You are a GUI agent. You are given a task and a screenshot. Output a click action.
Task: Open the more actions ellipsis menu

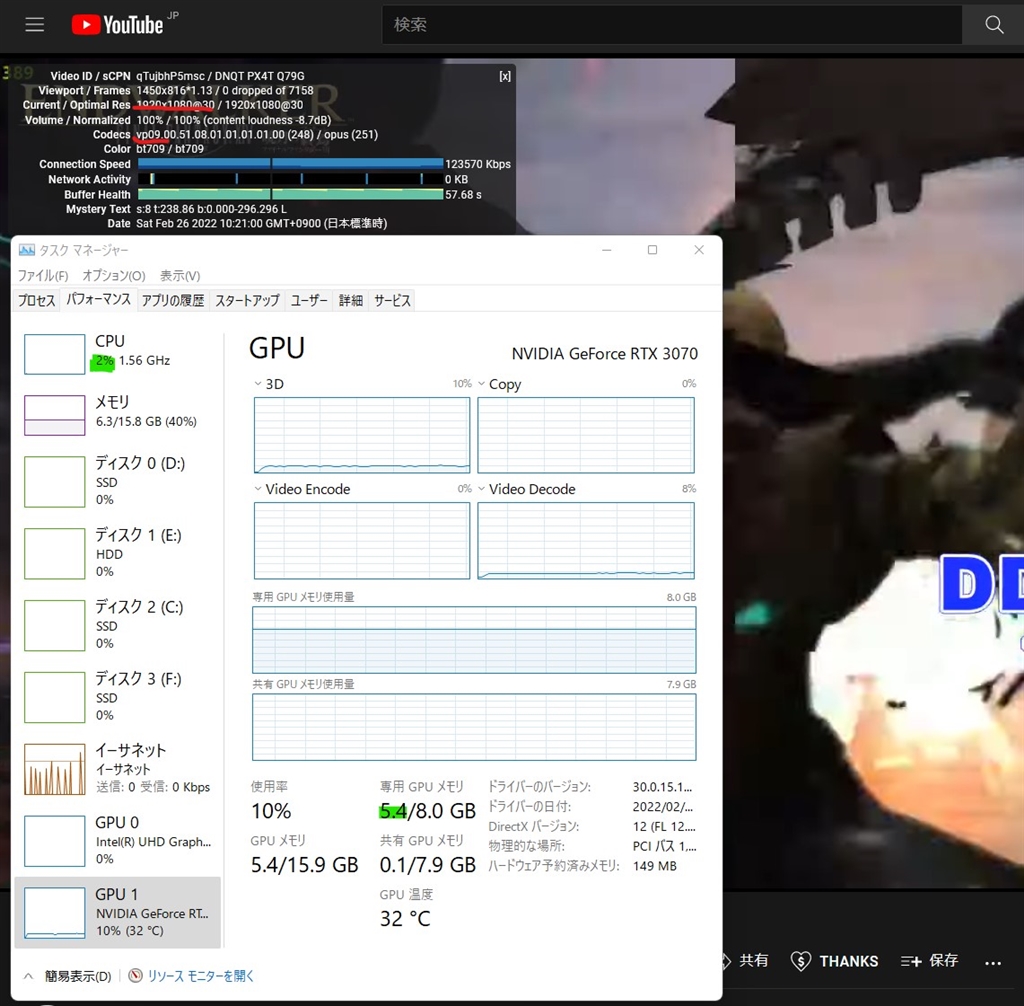pyautogui.click(x=993, y=962)
